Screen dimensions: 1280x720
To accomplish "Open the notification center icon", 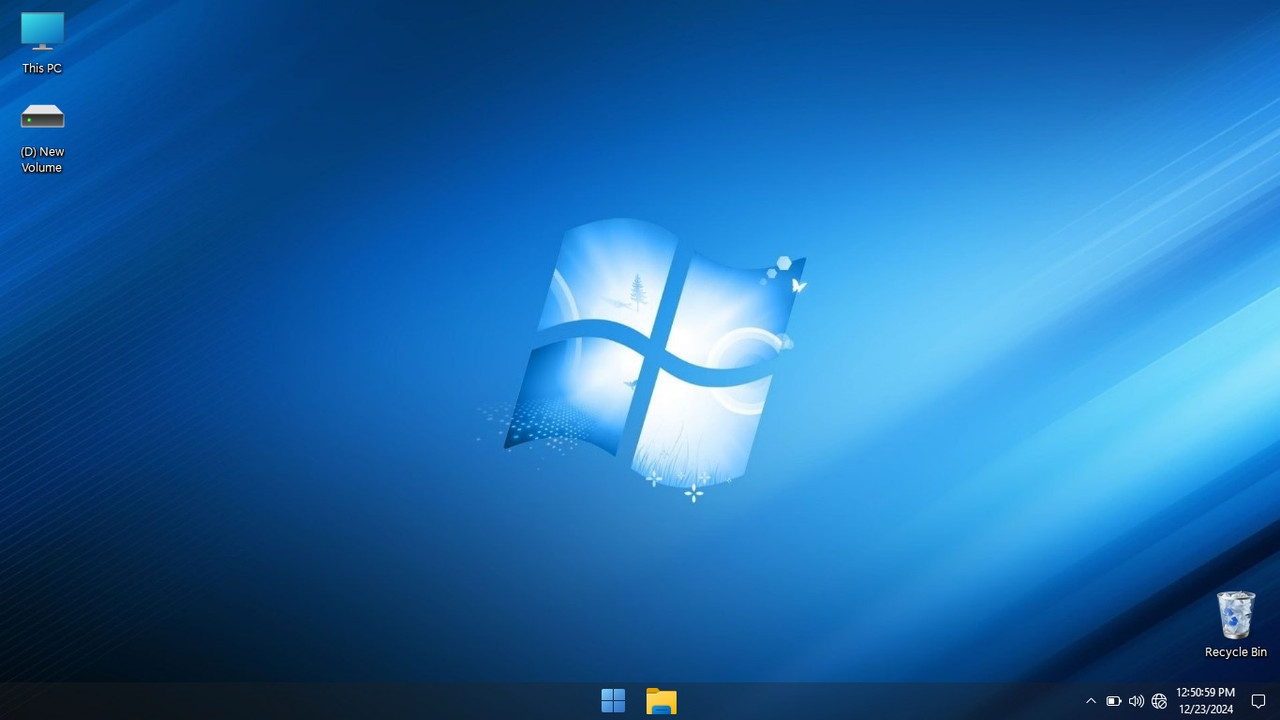I will pyautogui.click(x=1258, y=701).
